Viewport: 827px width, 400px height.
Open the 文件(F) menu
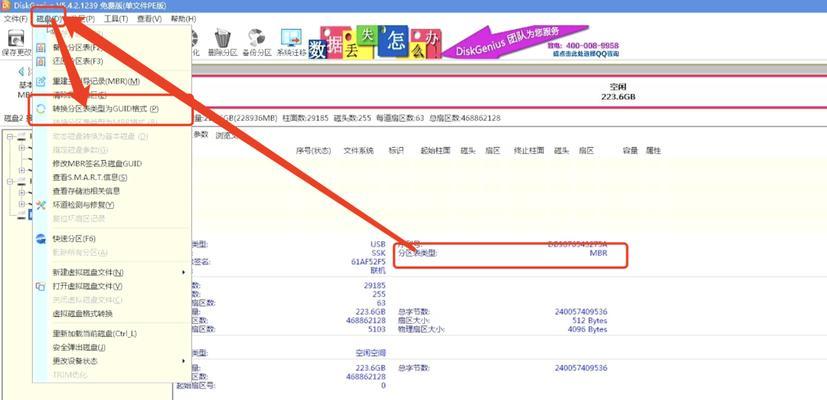15,19
